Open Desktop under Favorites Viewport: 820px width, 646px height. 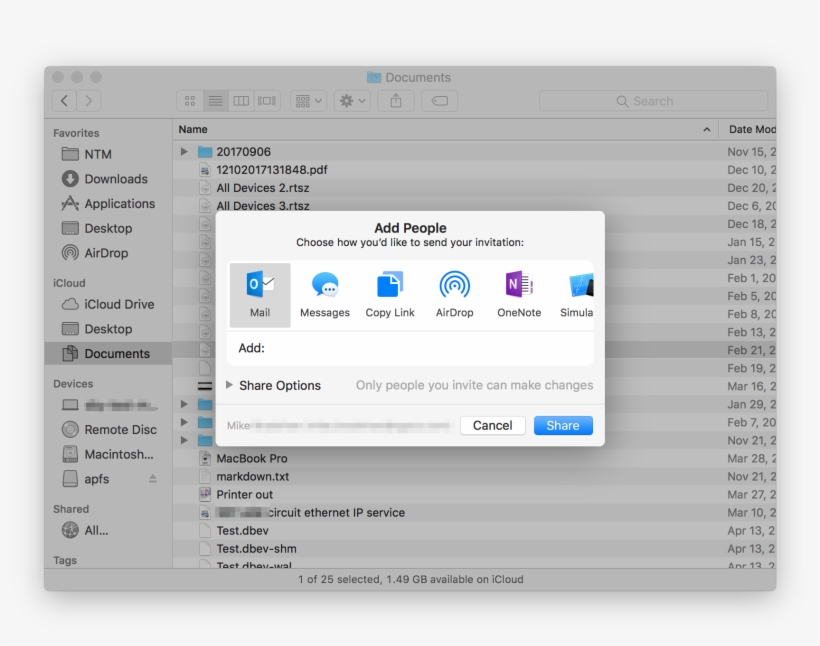point(108,228)
